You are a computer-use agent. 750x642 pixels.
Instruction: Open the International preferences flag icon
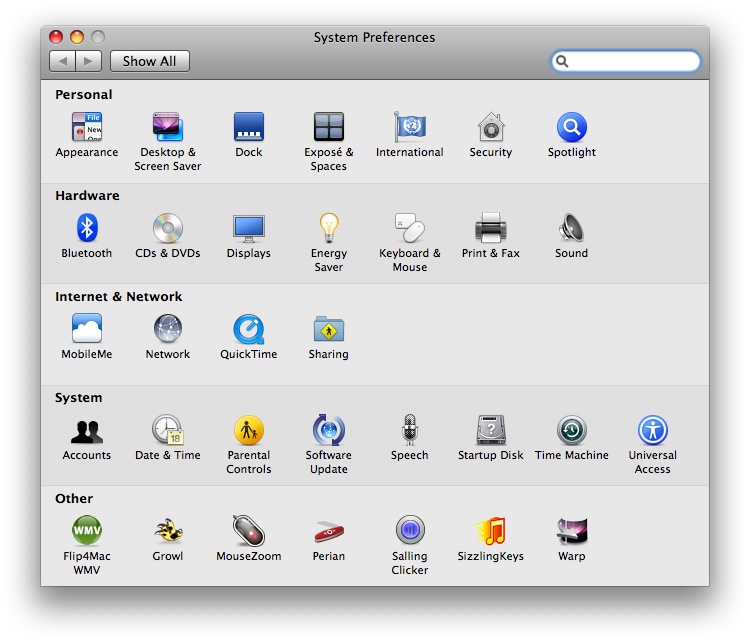point(410,127)
